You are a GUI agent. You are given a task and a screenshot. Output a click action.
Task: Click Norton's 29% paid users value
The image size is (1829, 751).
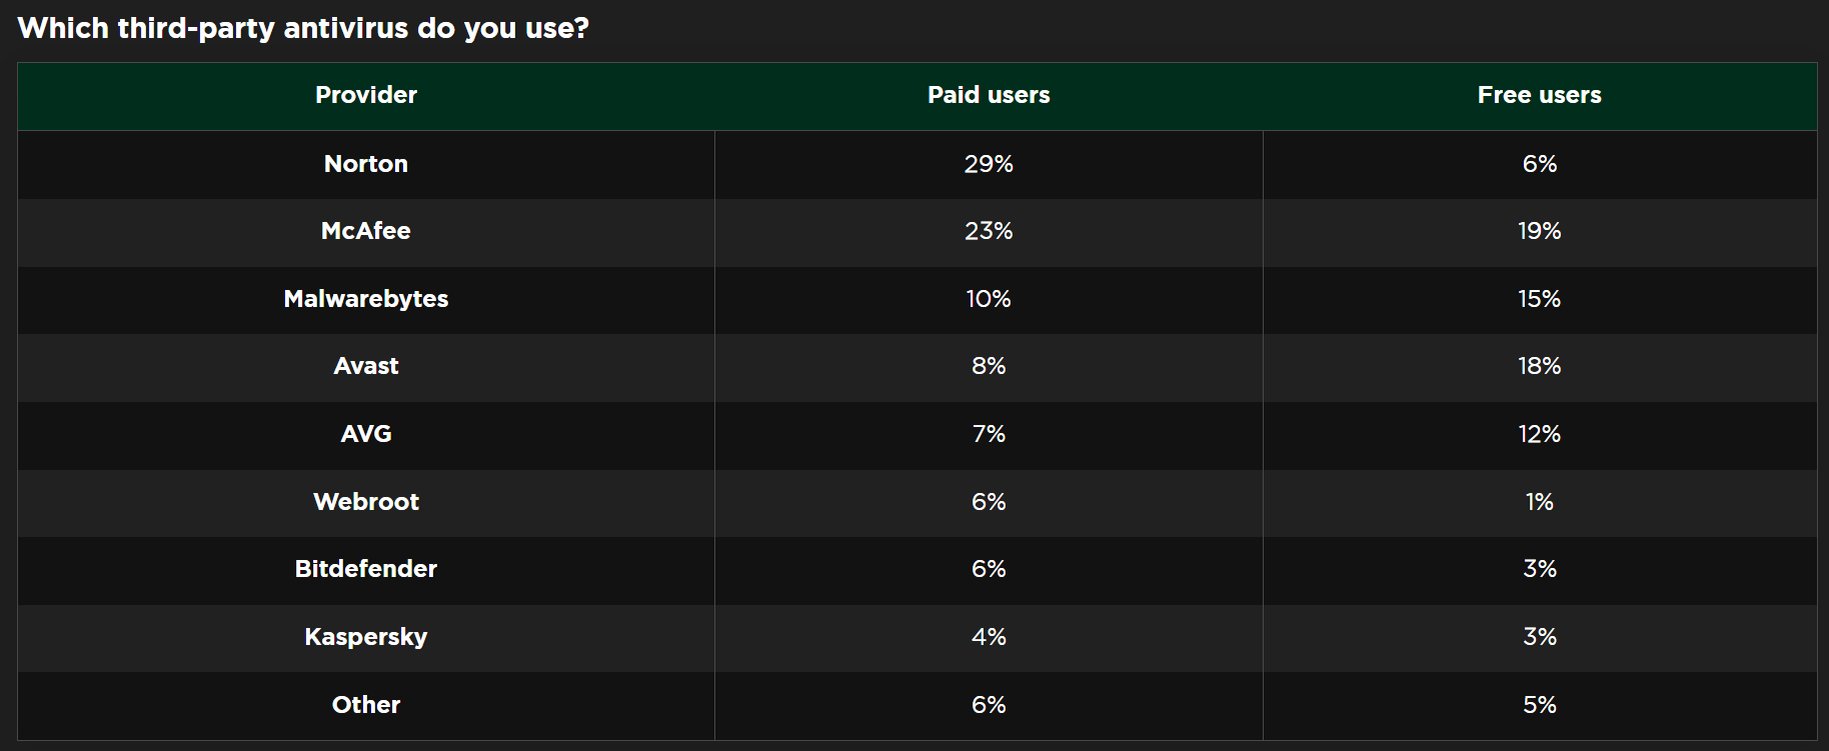(x=988, y=164)
